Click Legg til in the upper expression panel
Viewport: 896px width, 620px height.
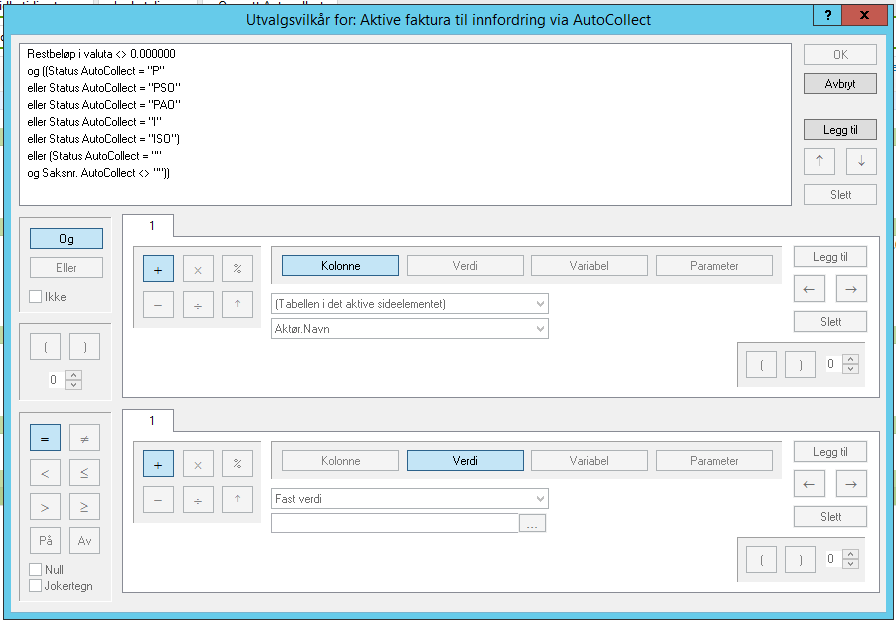coord(830,257)
